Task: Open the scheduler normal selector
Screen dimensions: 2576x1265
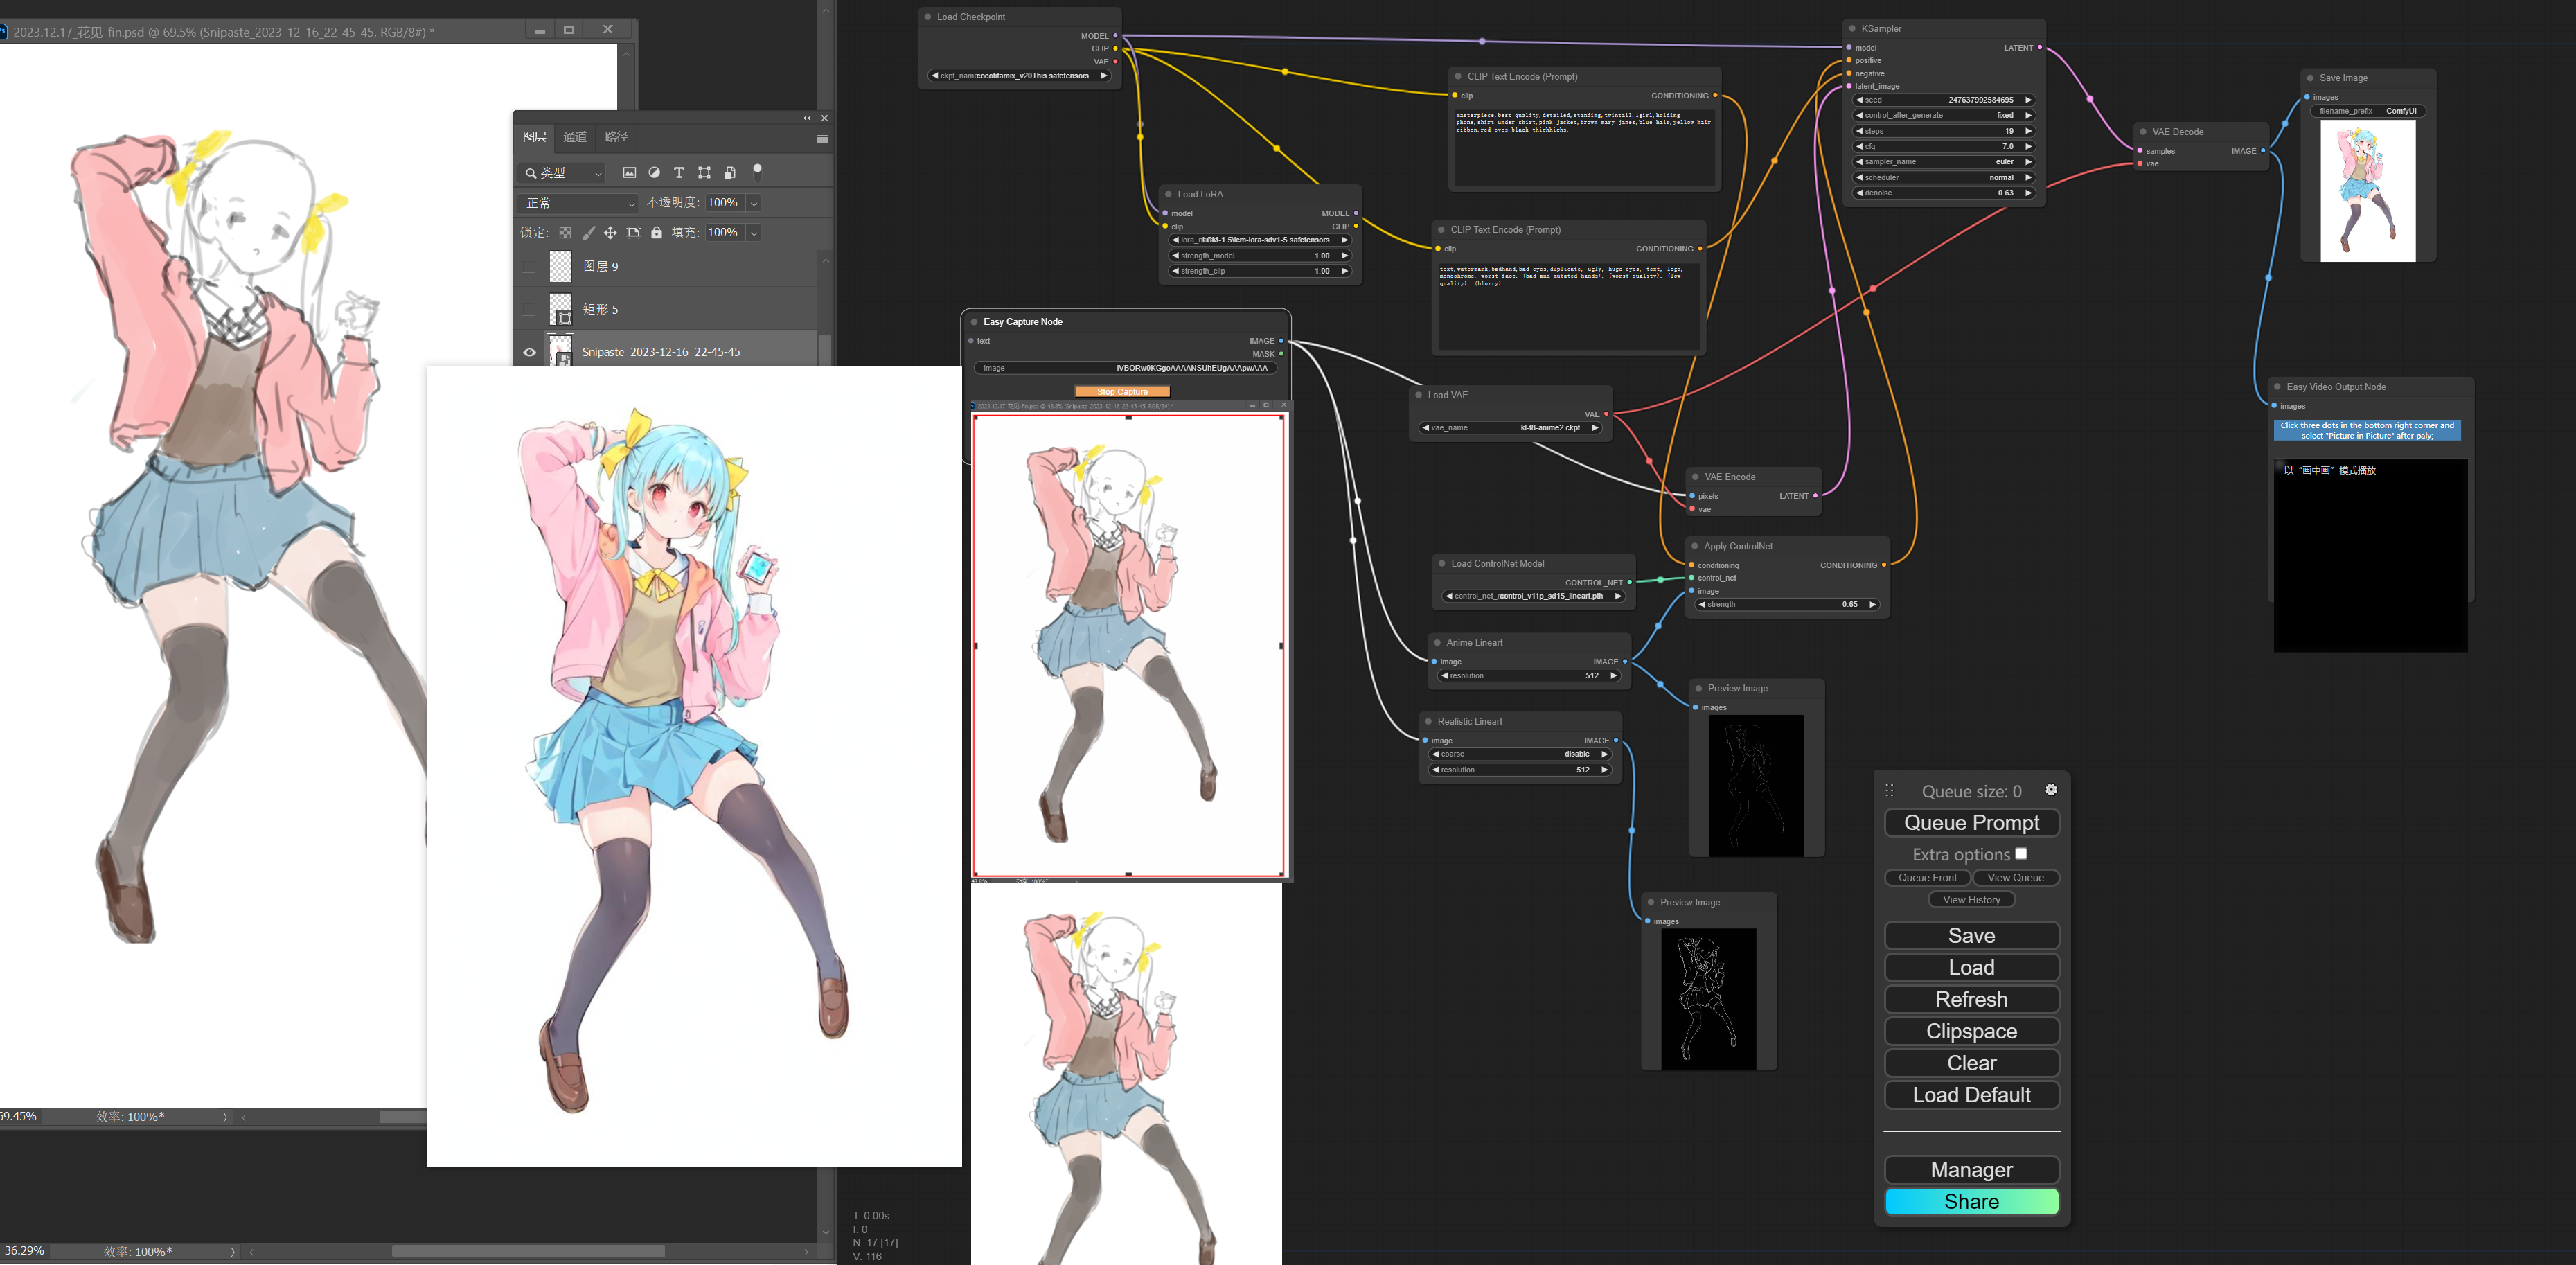Action: point(1944,178)
